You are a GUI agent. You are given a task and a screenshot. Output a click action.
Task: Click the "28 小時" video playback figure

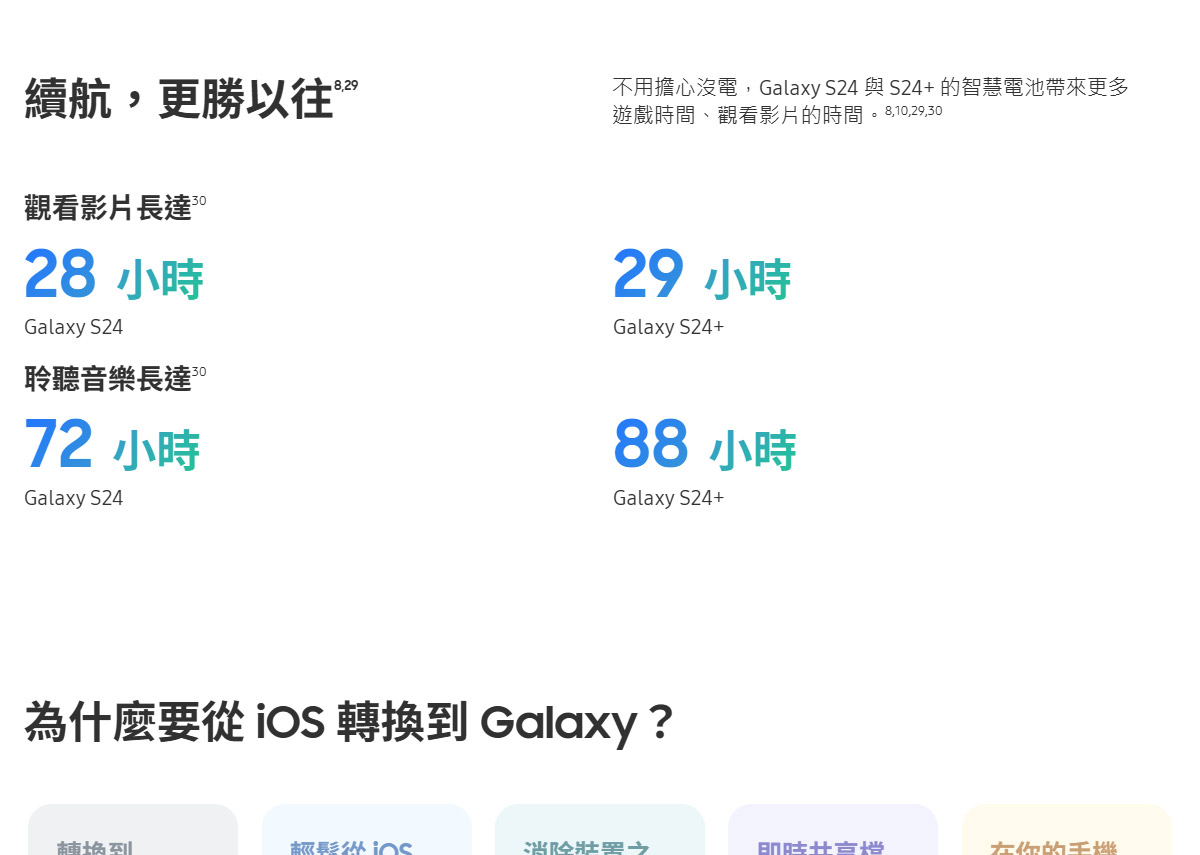coord(113,275)
